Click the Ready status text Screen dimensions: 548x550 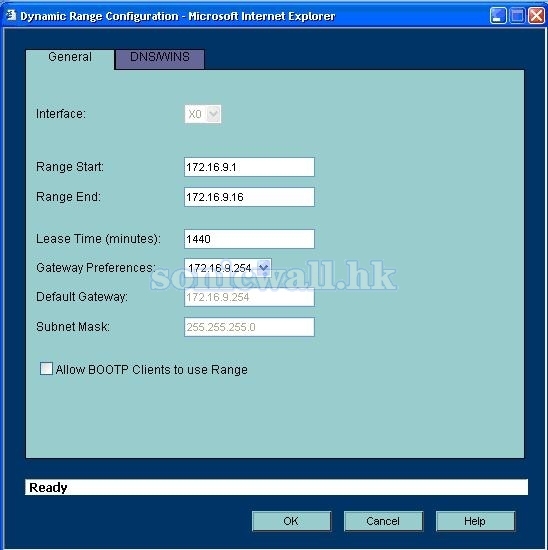(48, 488)
